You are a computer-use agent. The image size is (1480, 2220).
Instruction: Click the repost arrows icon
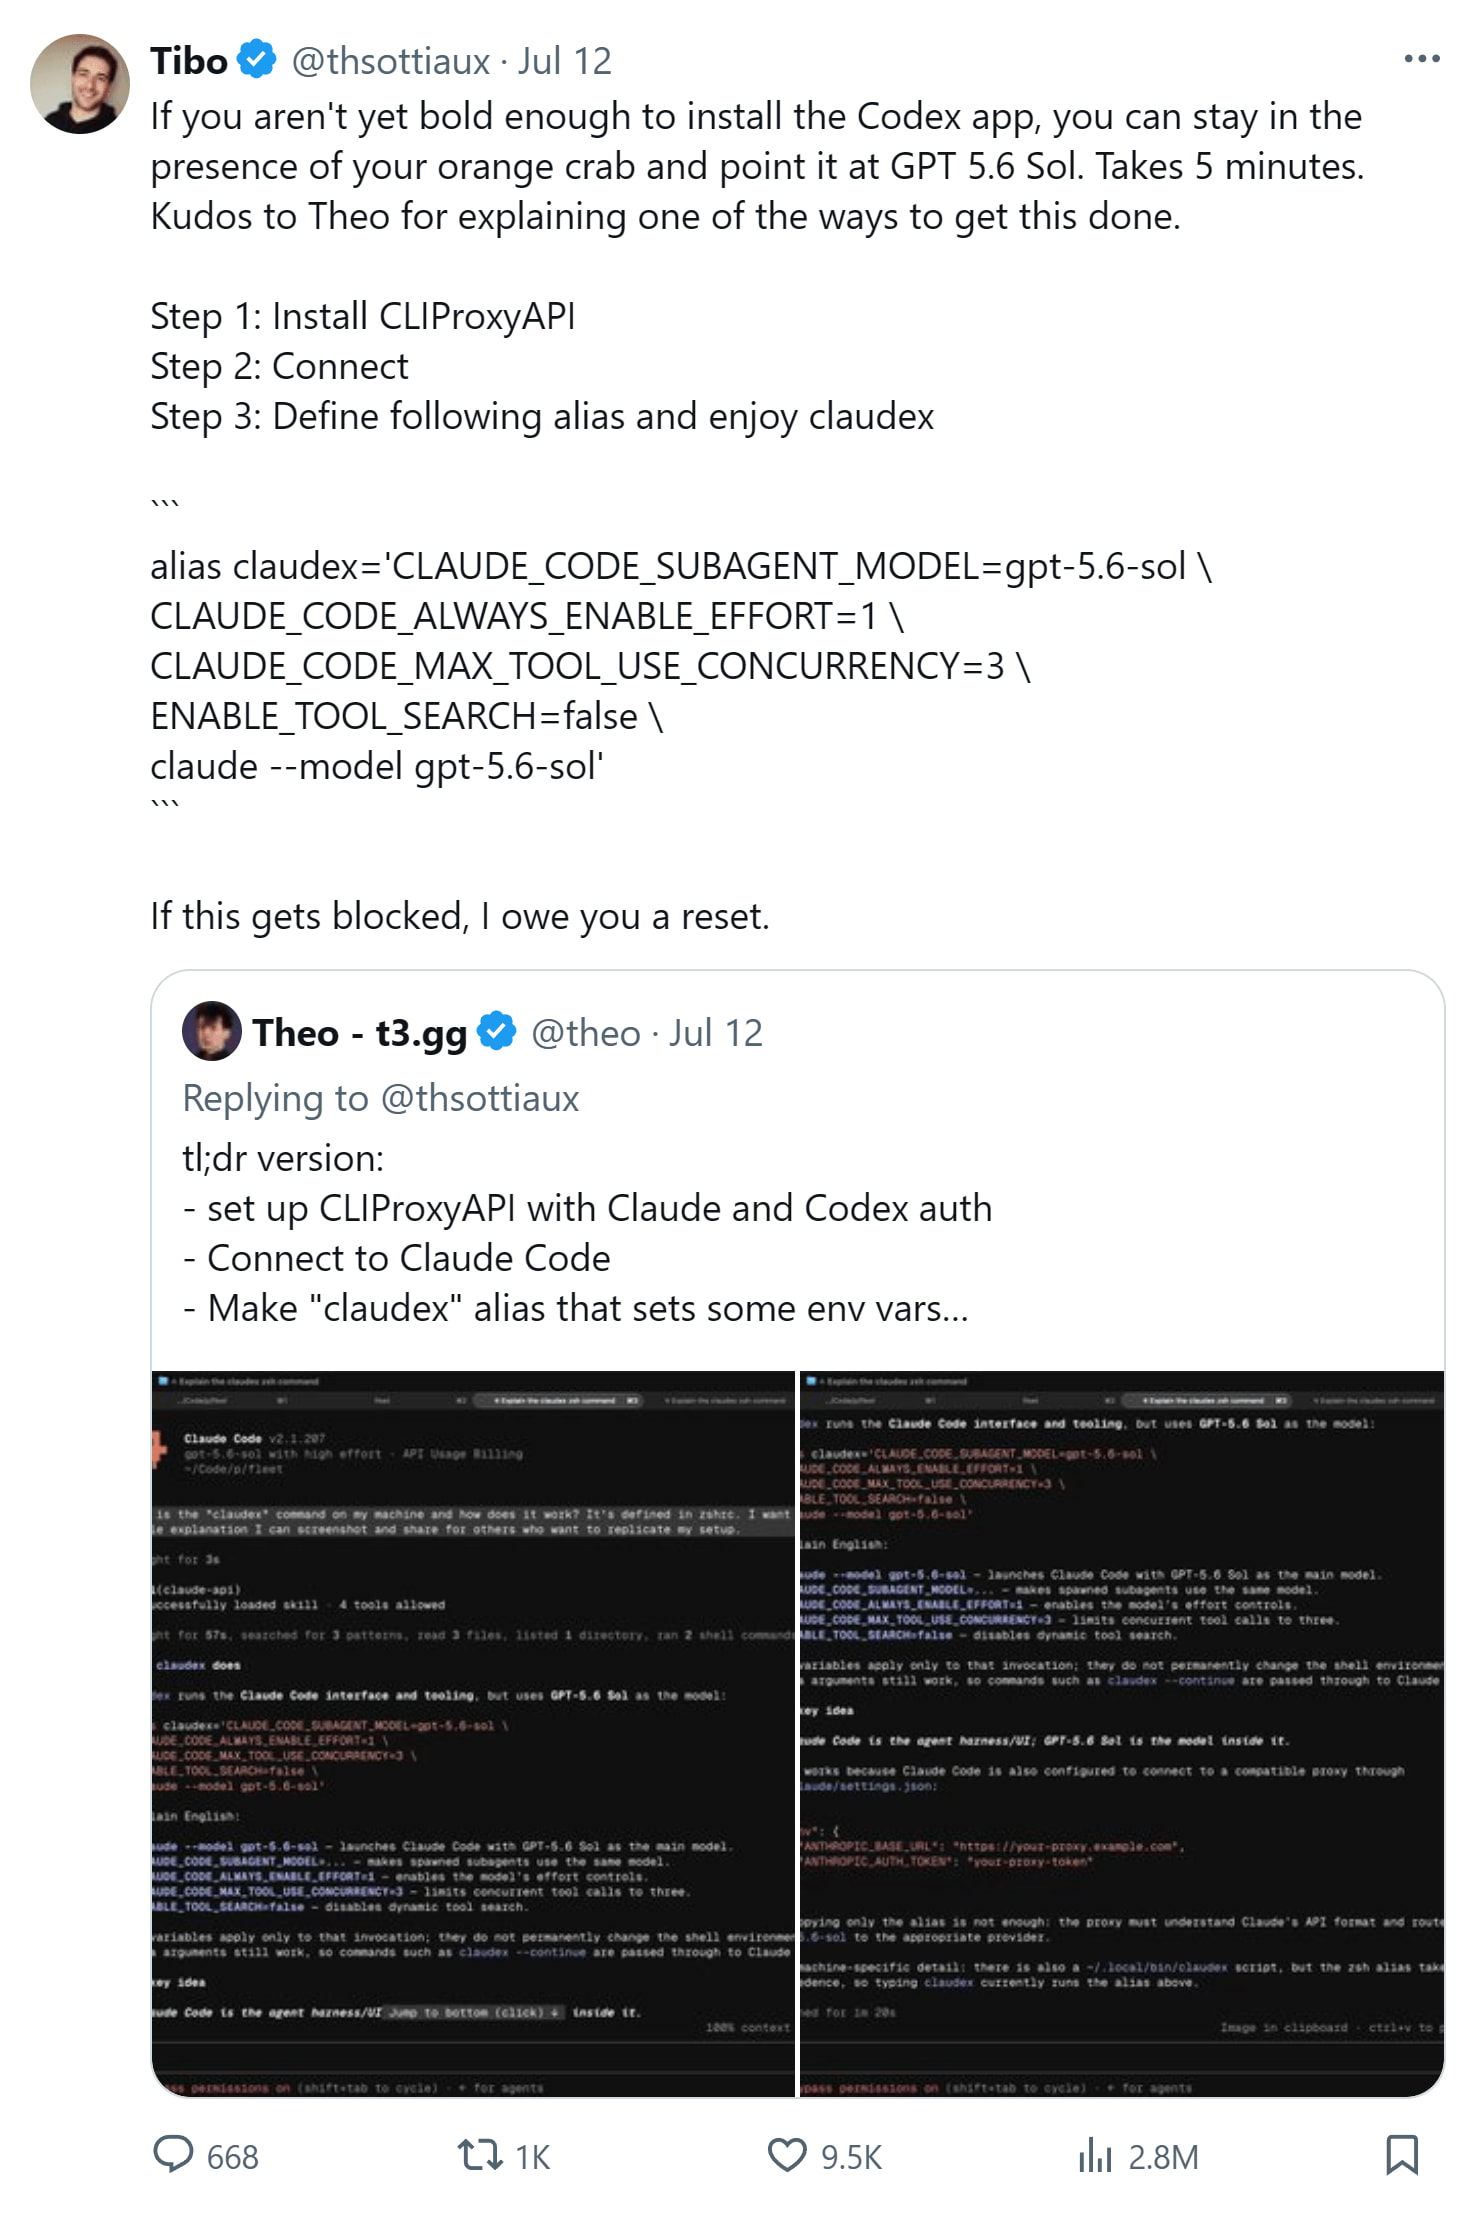pyautogui.click(x=480, y=2155)
